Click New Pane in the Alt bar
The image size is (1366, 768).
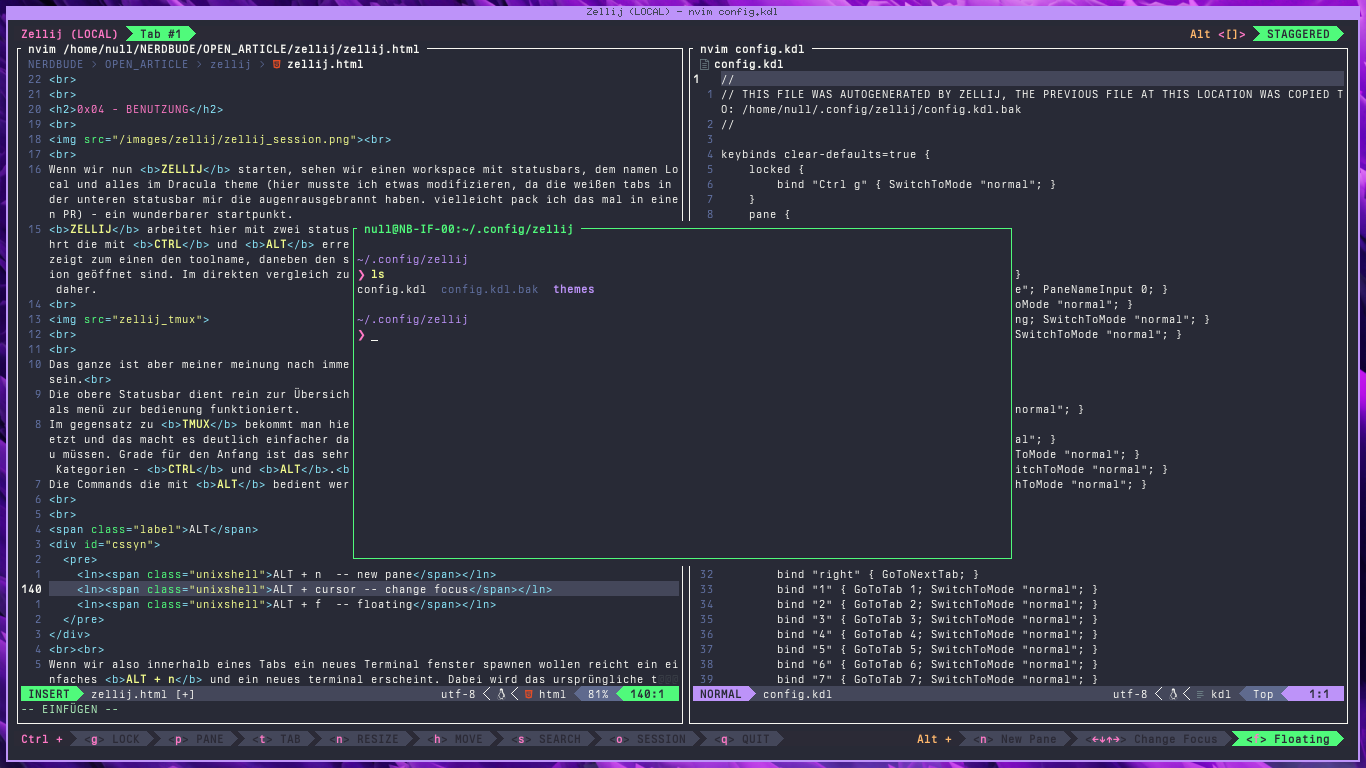click(x=1017, y=739)
